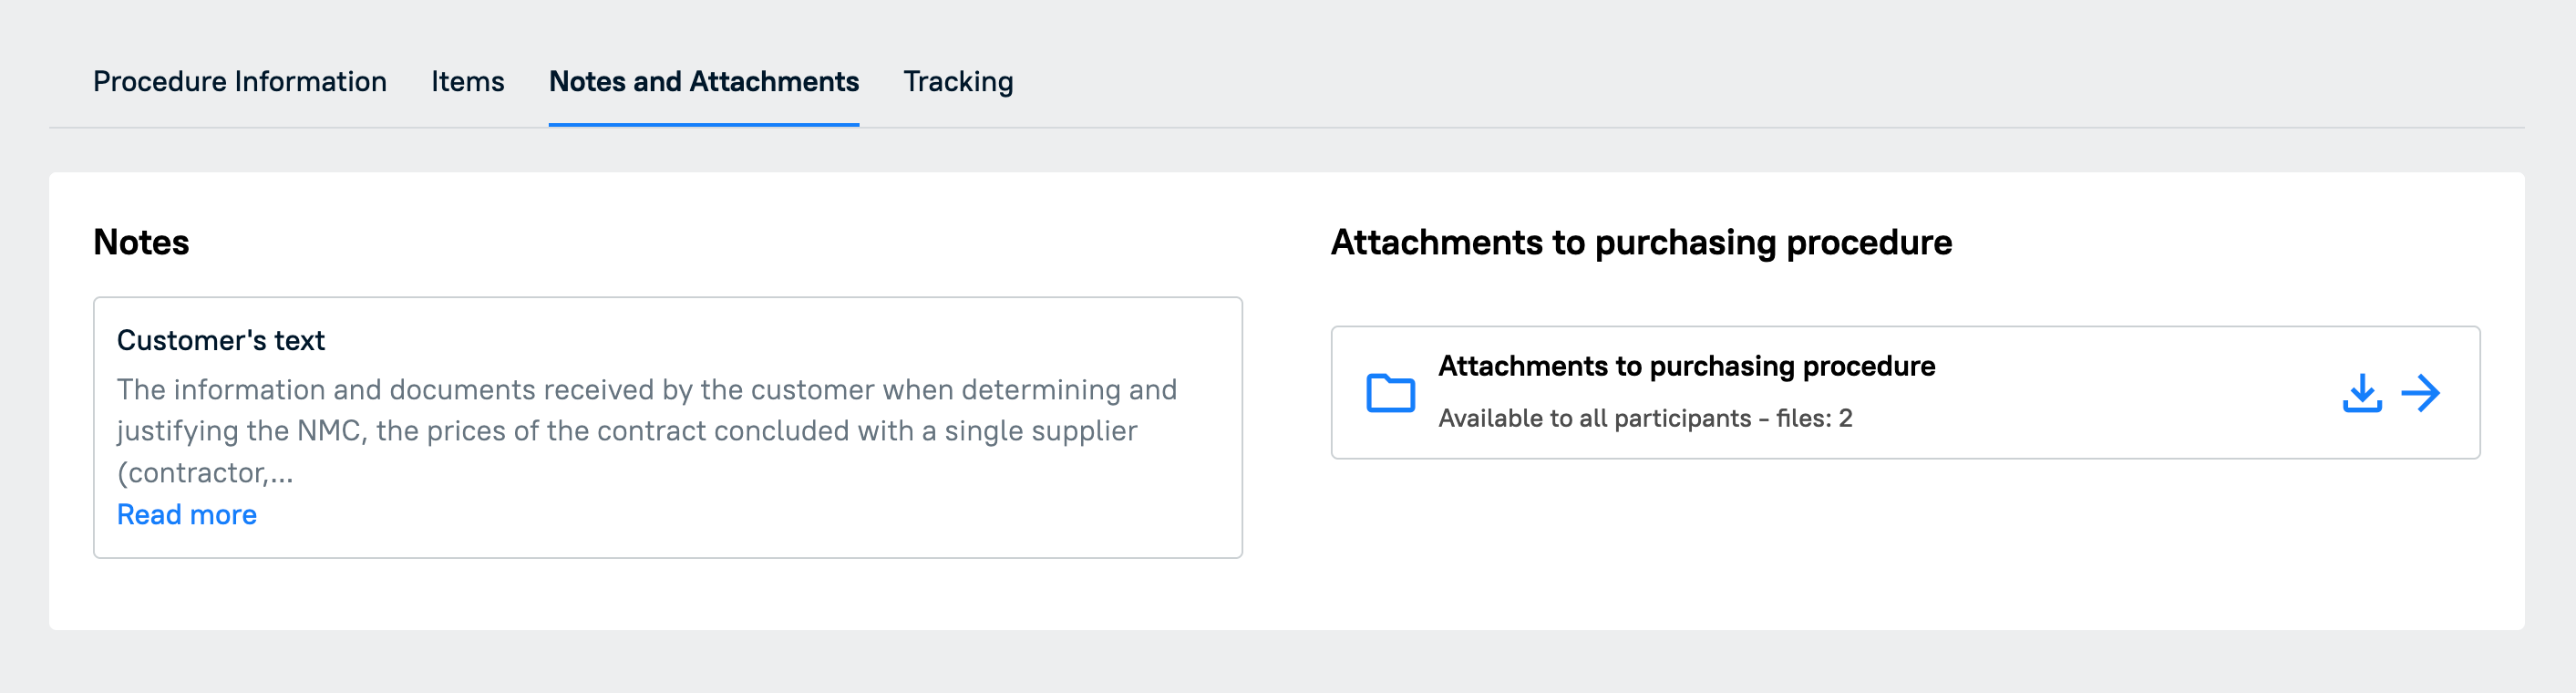Select the Customer's text note card
This screenshot has width=2576, height=693.
click(x=668, y=427)
